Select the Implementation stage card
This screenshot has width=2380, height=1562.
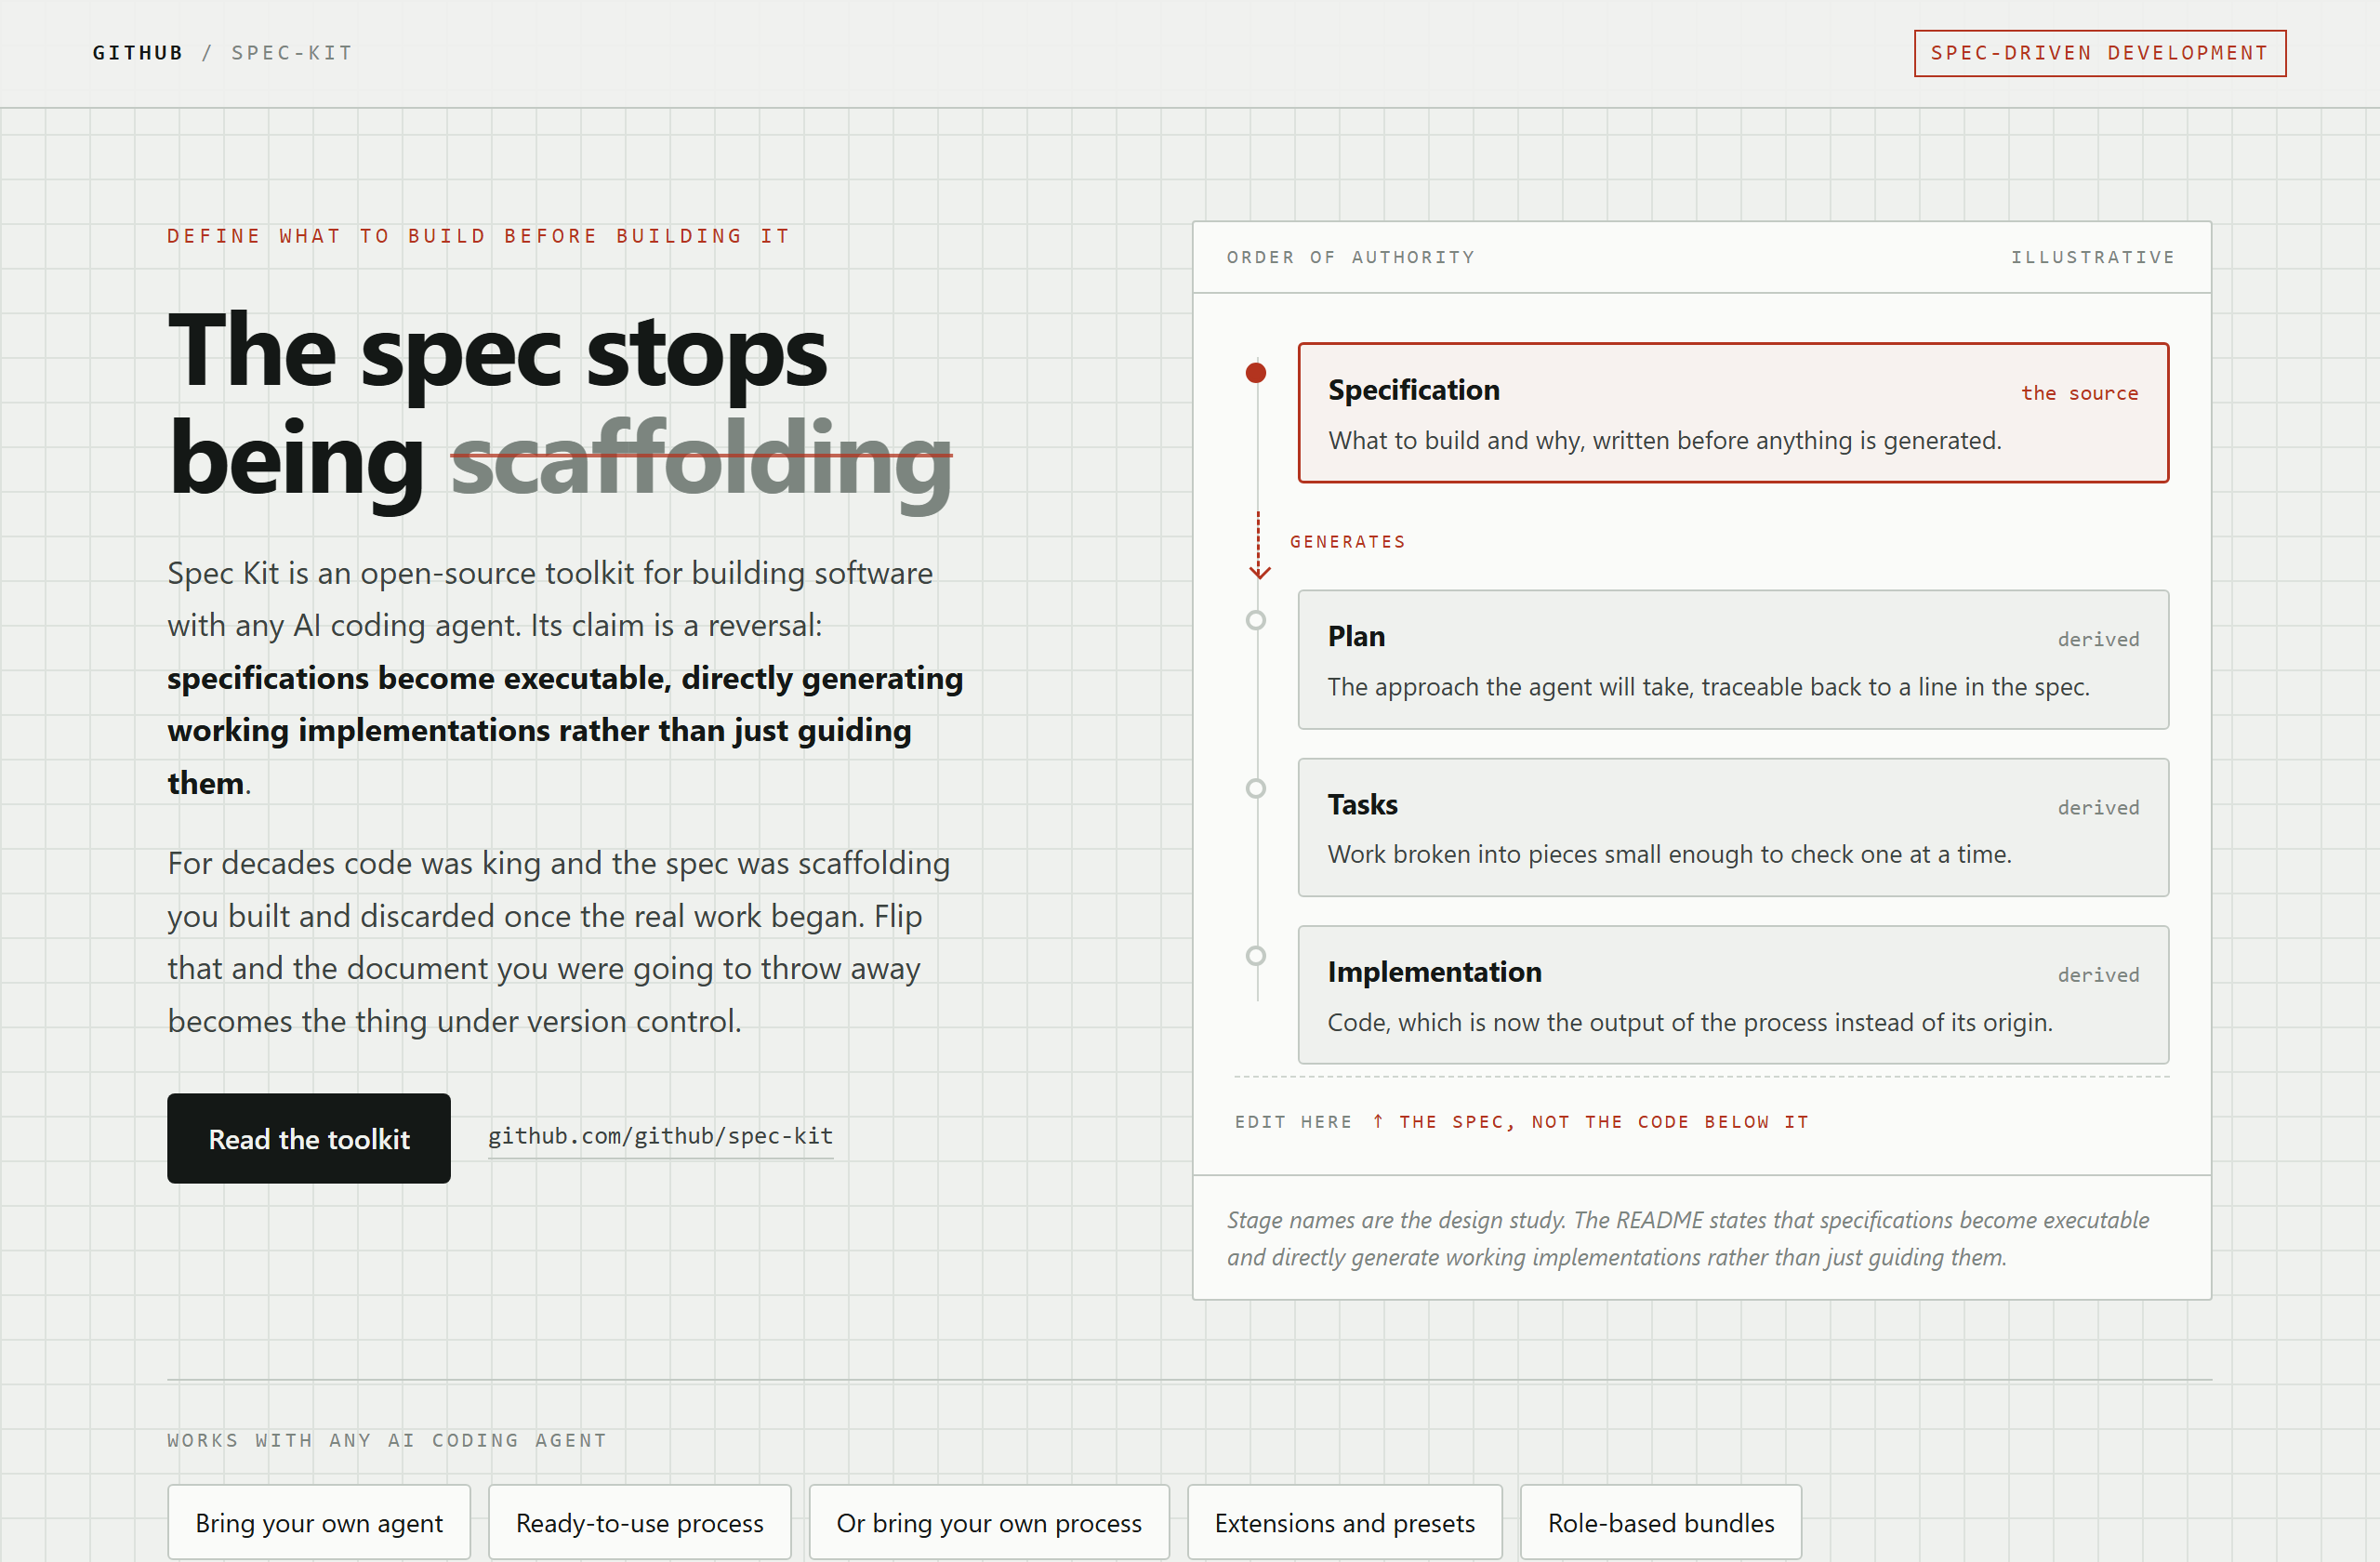click(x=1733, y=995)
